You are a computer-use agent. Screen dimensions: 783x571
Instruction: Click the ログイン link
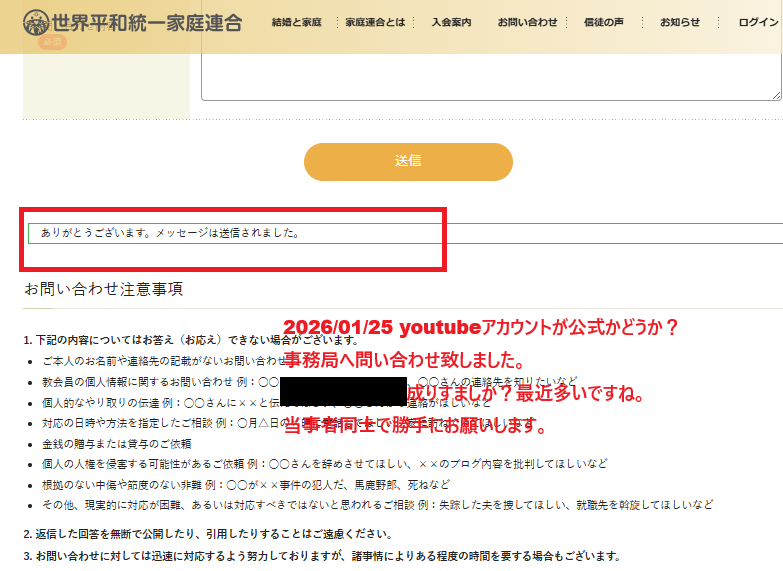point(758,22)
